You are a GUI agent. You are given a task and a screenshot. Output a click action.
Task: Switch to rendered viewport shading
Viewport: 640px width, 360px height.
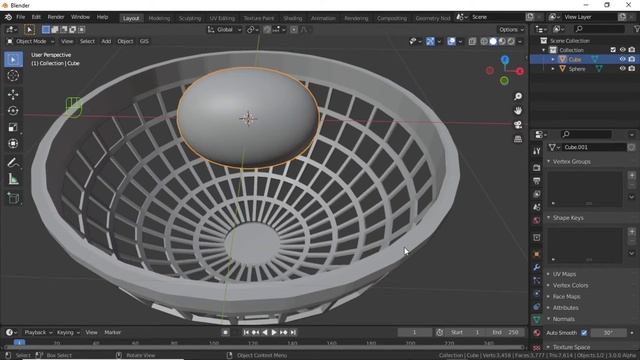tap(511, 41)
